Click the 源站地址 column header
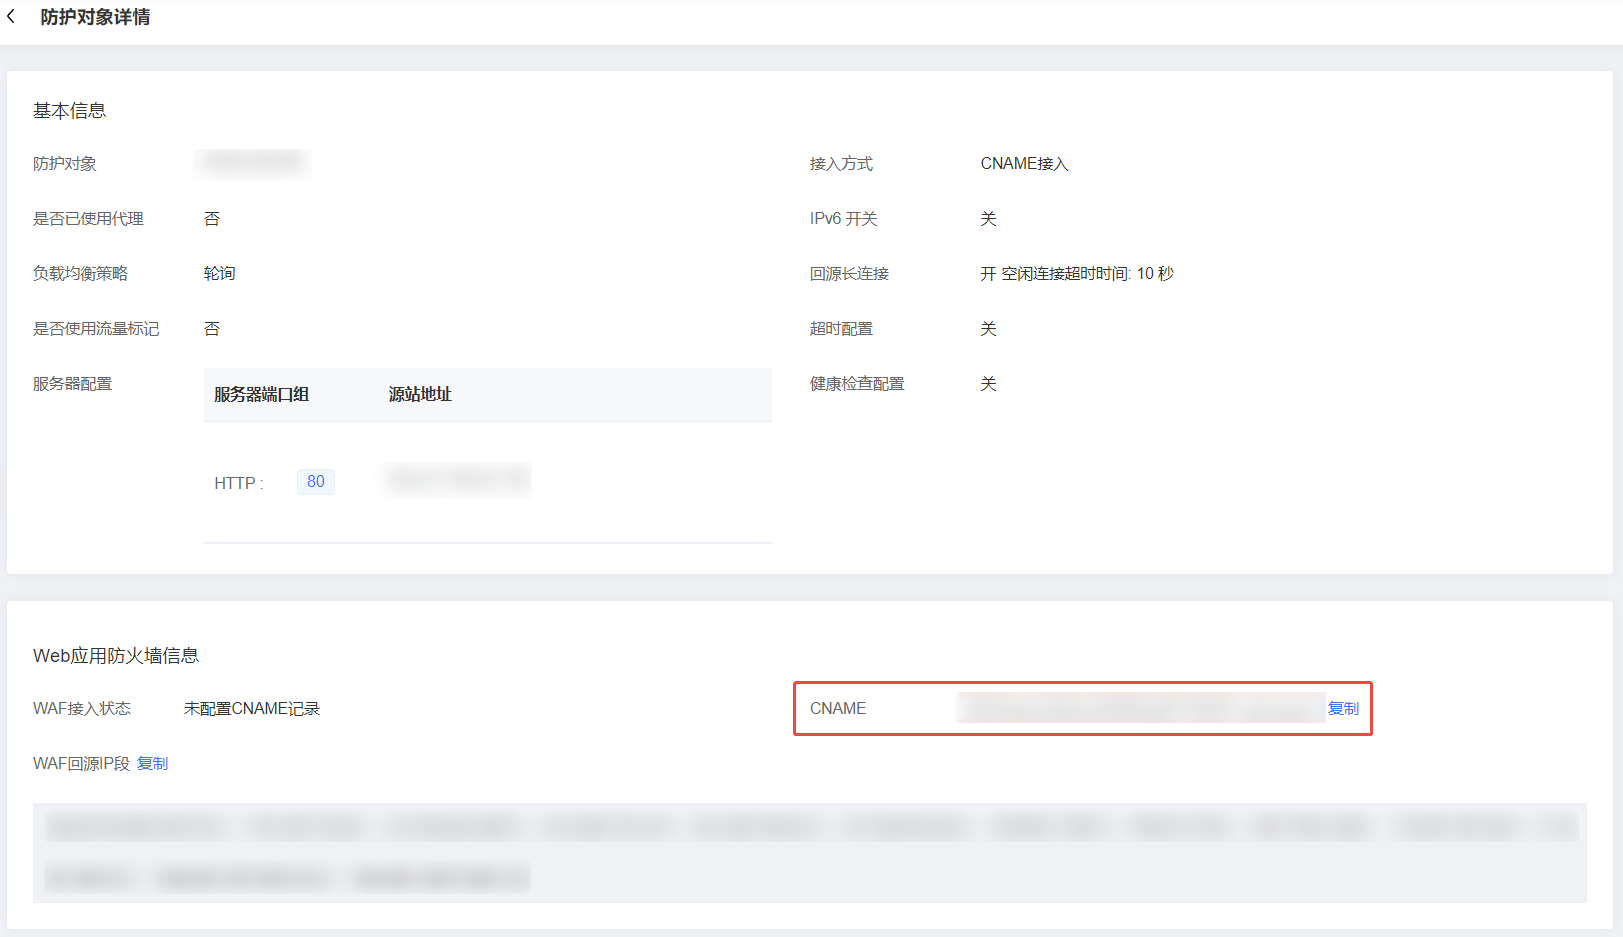The image size is (1623, 937). 420,394
